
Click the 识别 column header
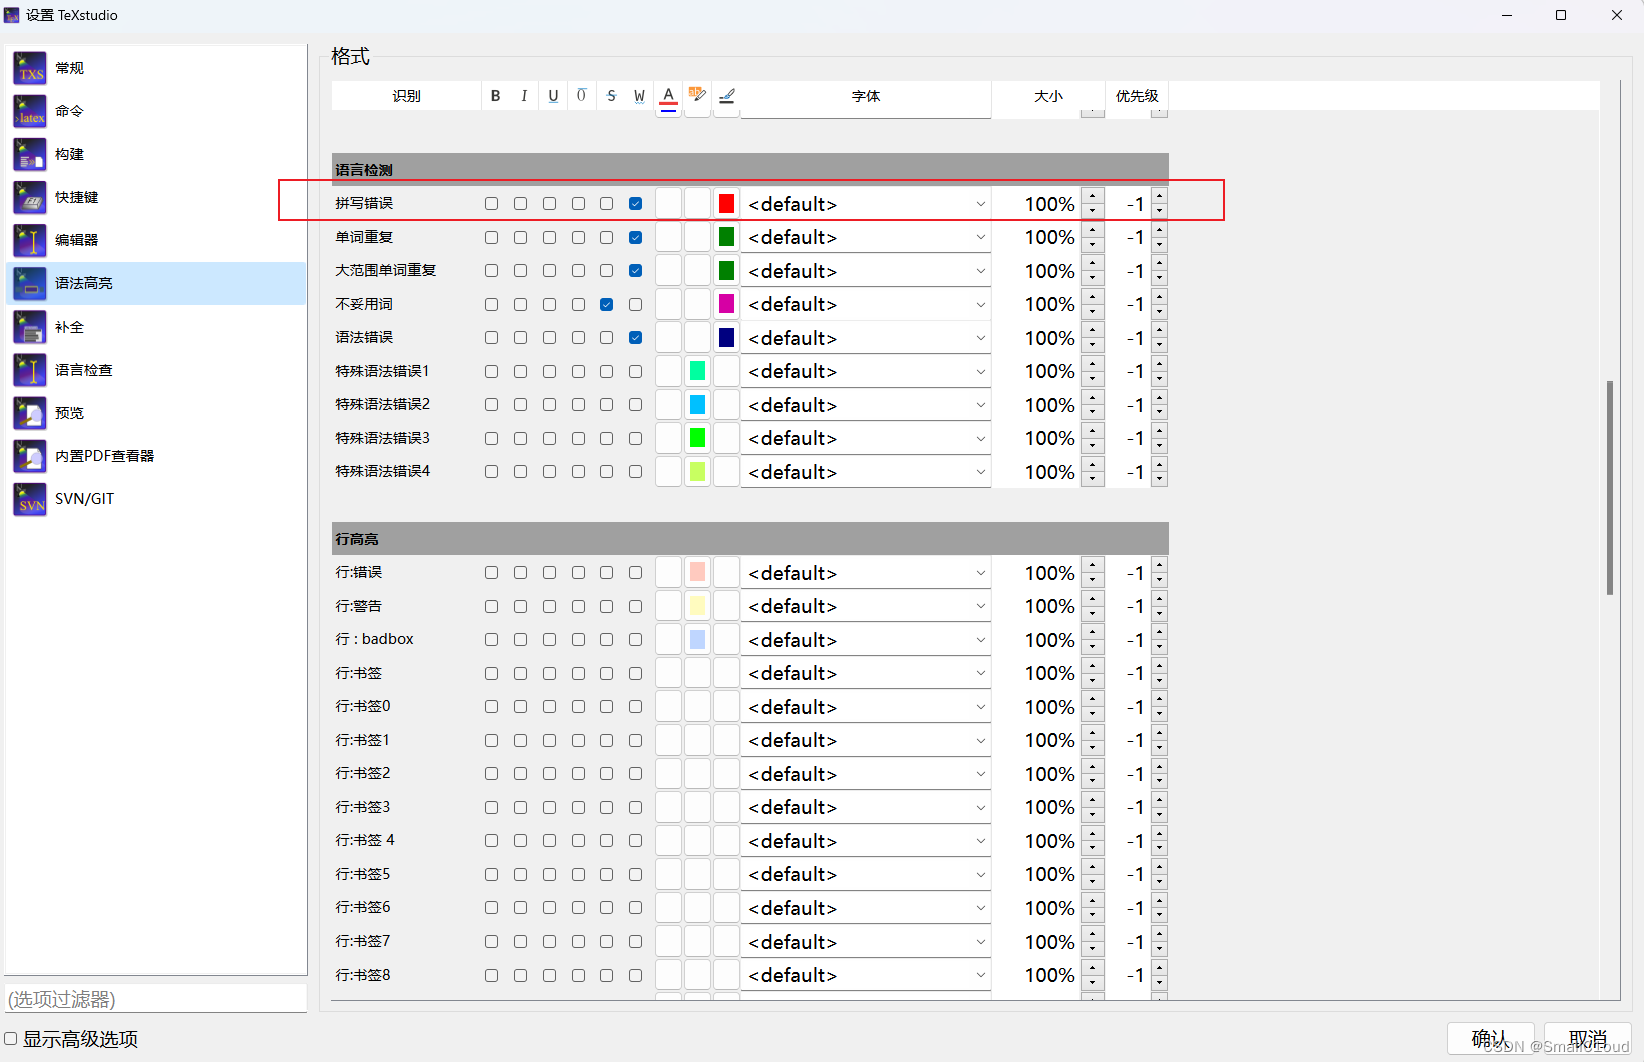pos(407,96)
